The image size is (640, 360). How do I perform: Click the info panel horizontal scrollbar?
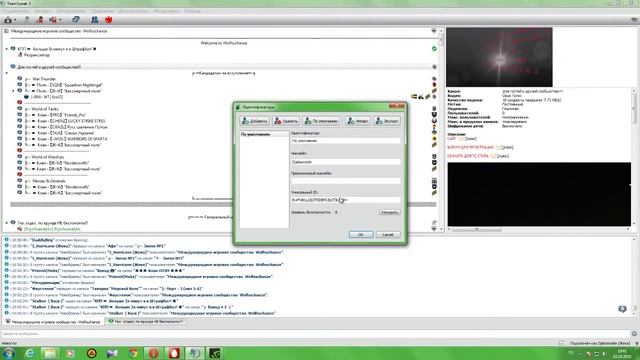539,230
